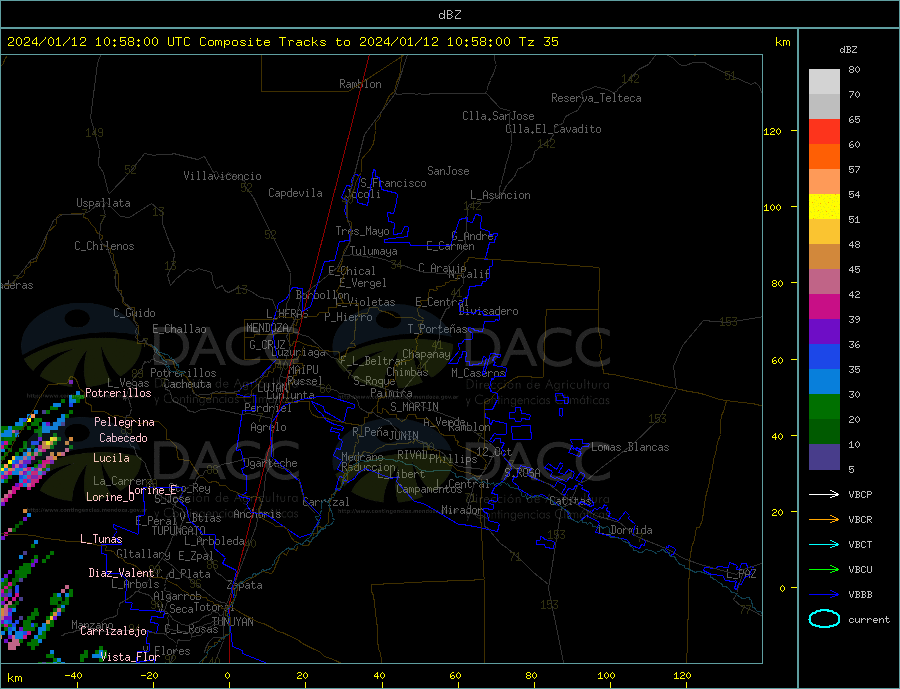Click the L_Tunas label
This screenshot has height=689, width=900.
click(101, 539)
